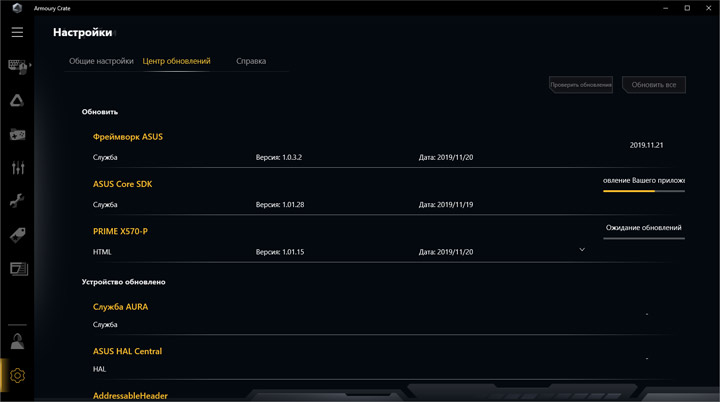This screenshot has height=402, width=720.
Task: Click the ASUS Core SDK update progress bar
Action: [x=644, y=191]
